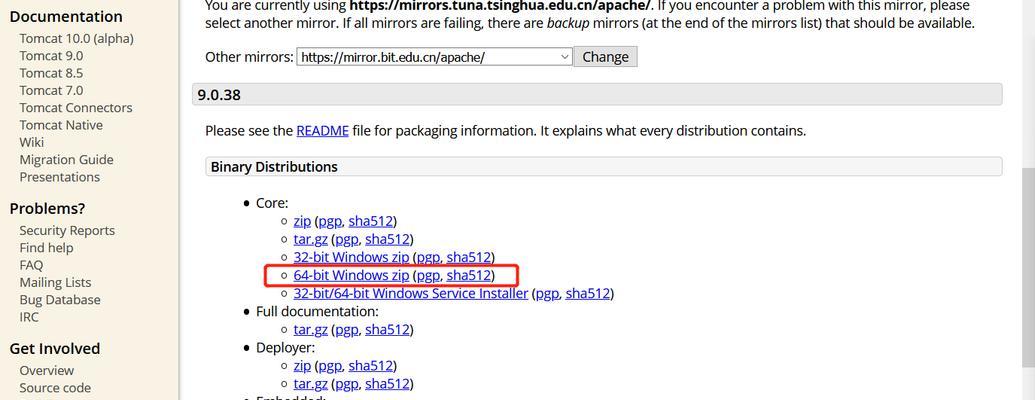1035x400 pixels.
Task: Open pgp signature for the Core zip
Action: (330, 221)
